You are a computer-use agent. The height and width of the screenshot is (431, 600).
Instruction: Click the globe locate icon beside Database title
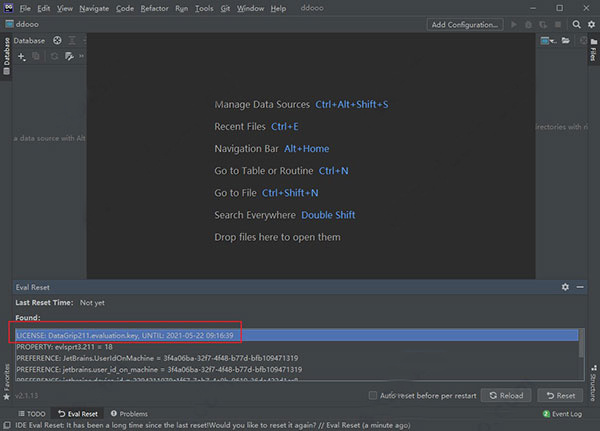click(57, 41)
